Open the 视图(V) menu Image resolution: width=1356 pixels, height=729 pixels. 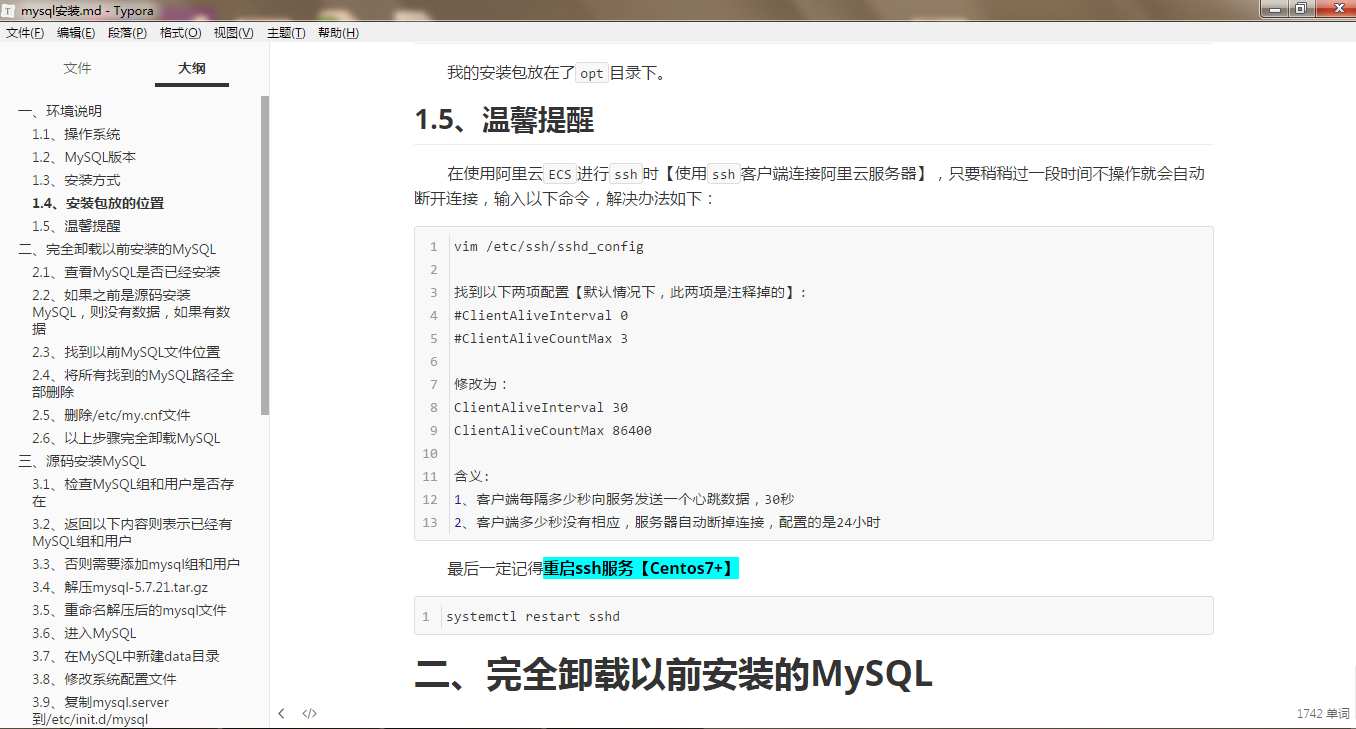233,32
